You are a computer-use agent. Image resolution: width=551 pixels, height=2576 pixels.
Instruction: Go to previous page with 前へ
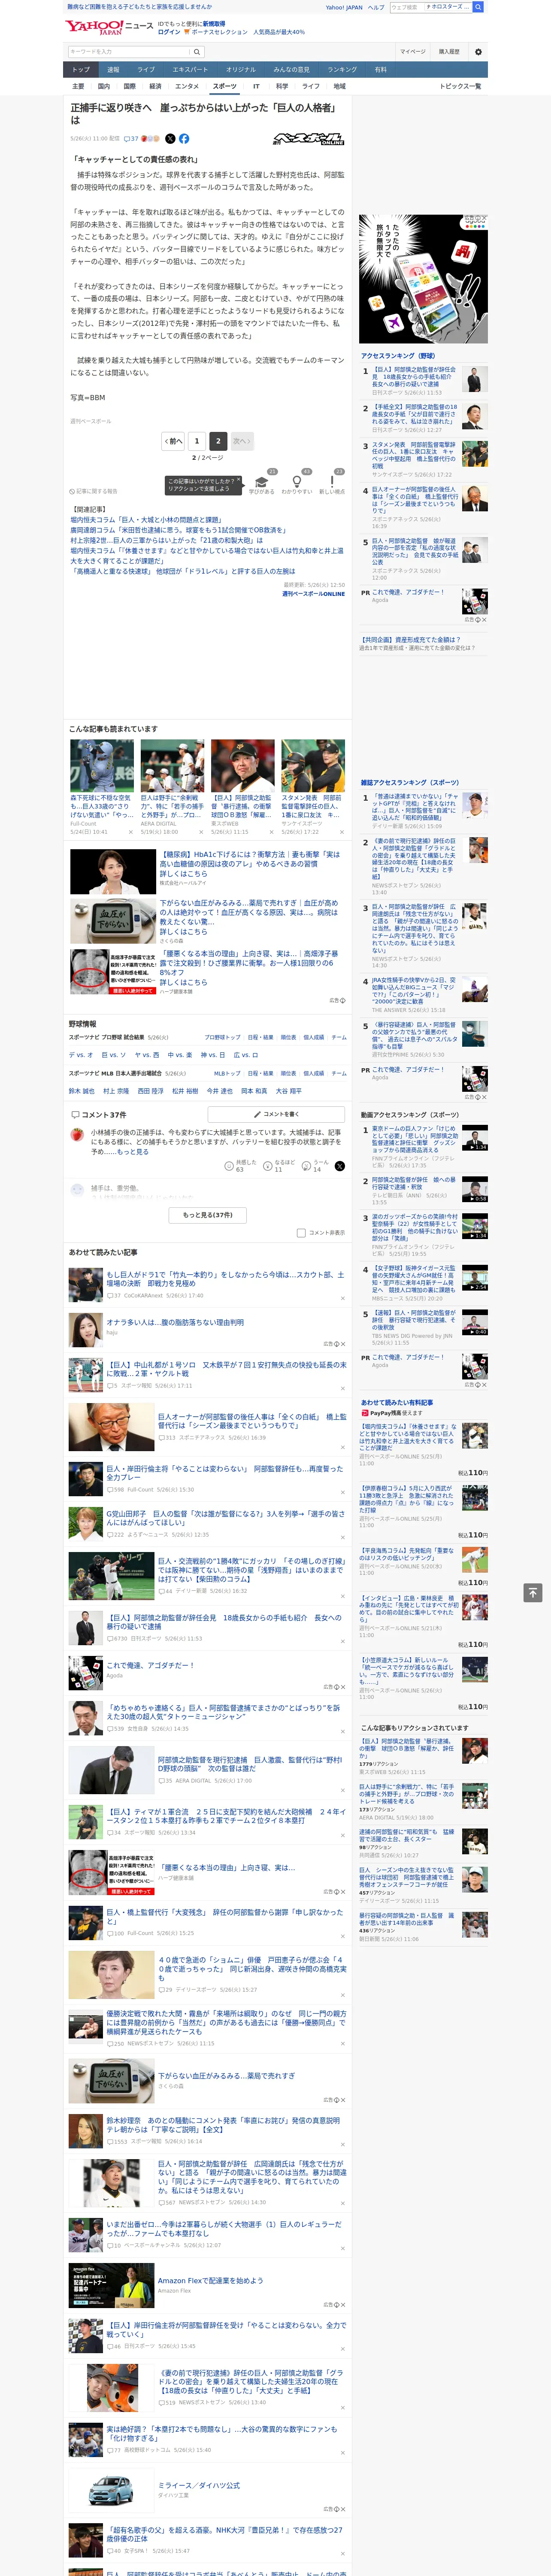pos(173,441)
